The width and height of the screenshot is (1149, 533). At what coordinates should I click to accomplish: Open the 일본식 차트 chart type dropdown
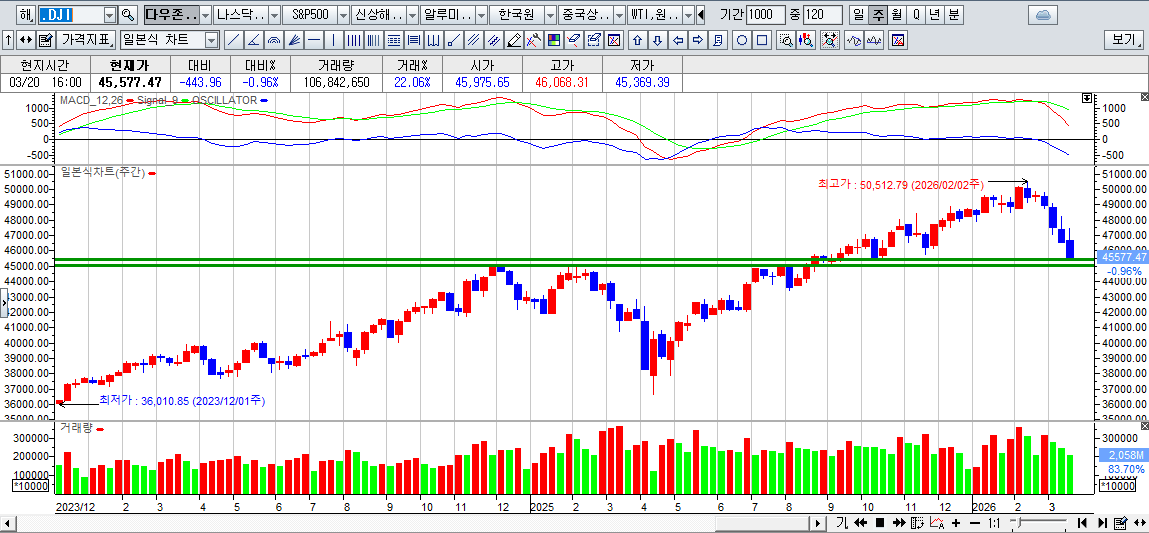pos(211,40)
